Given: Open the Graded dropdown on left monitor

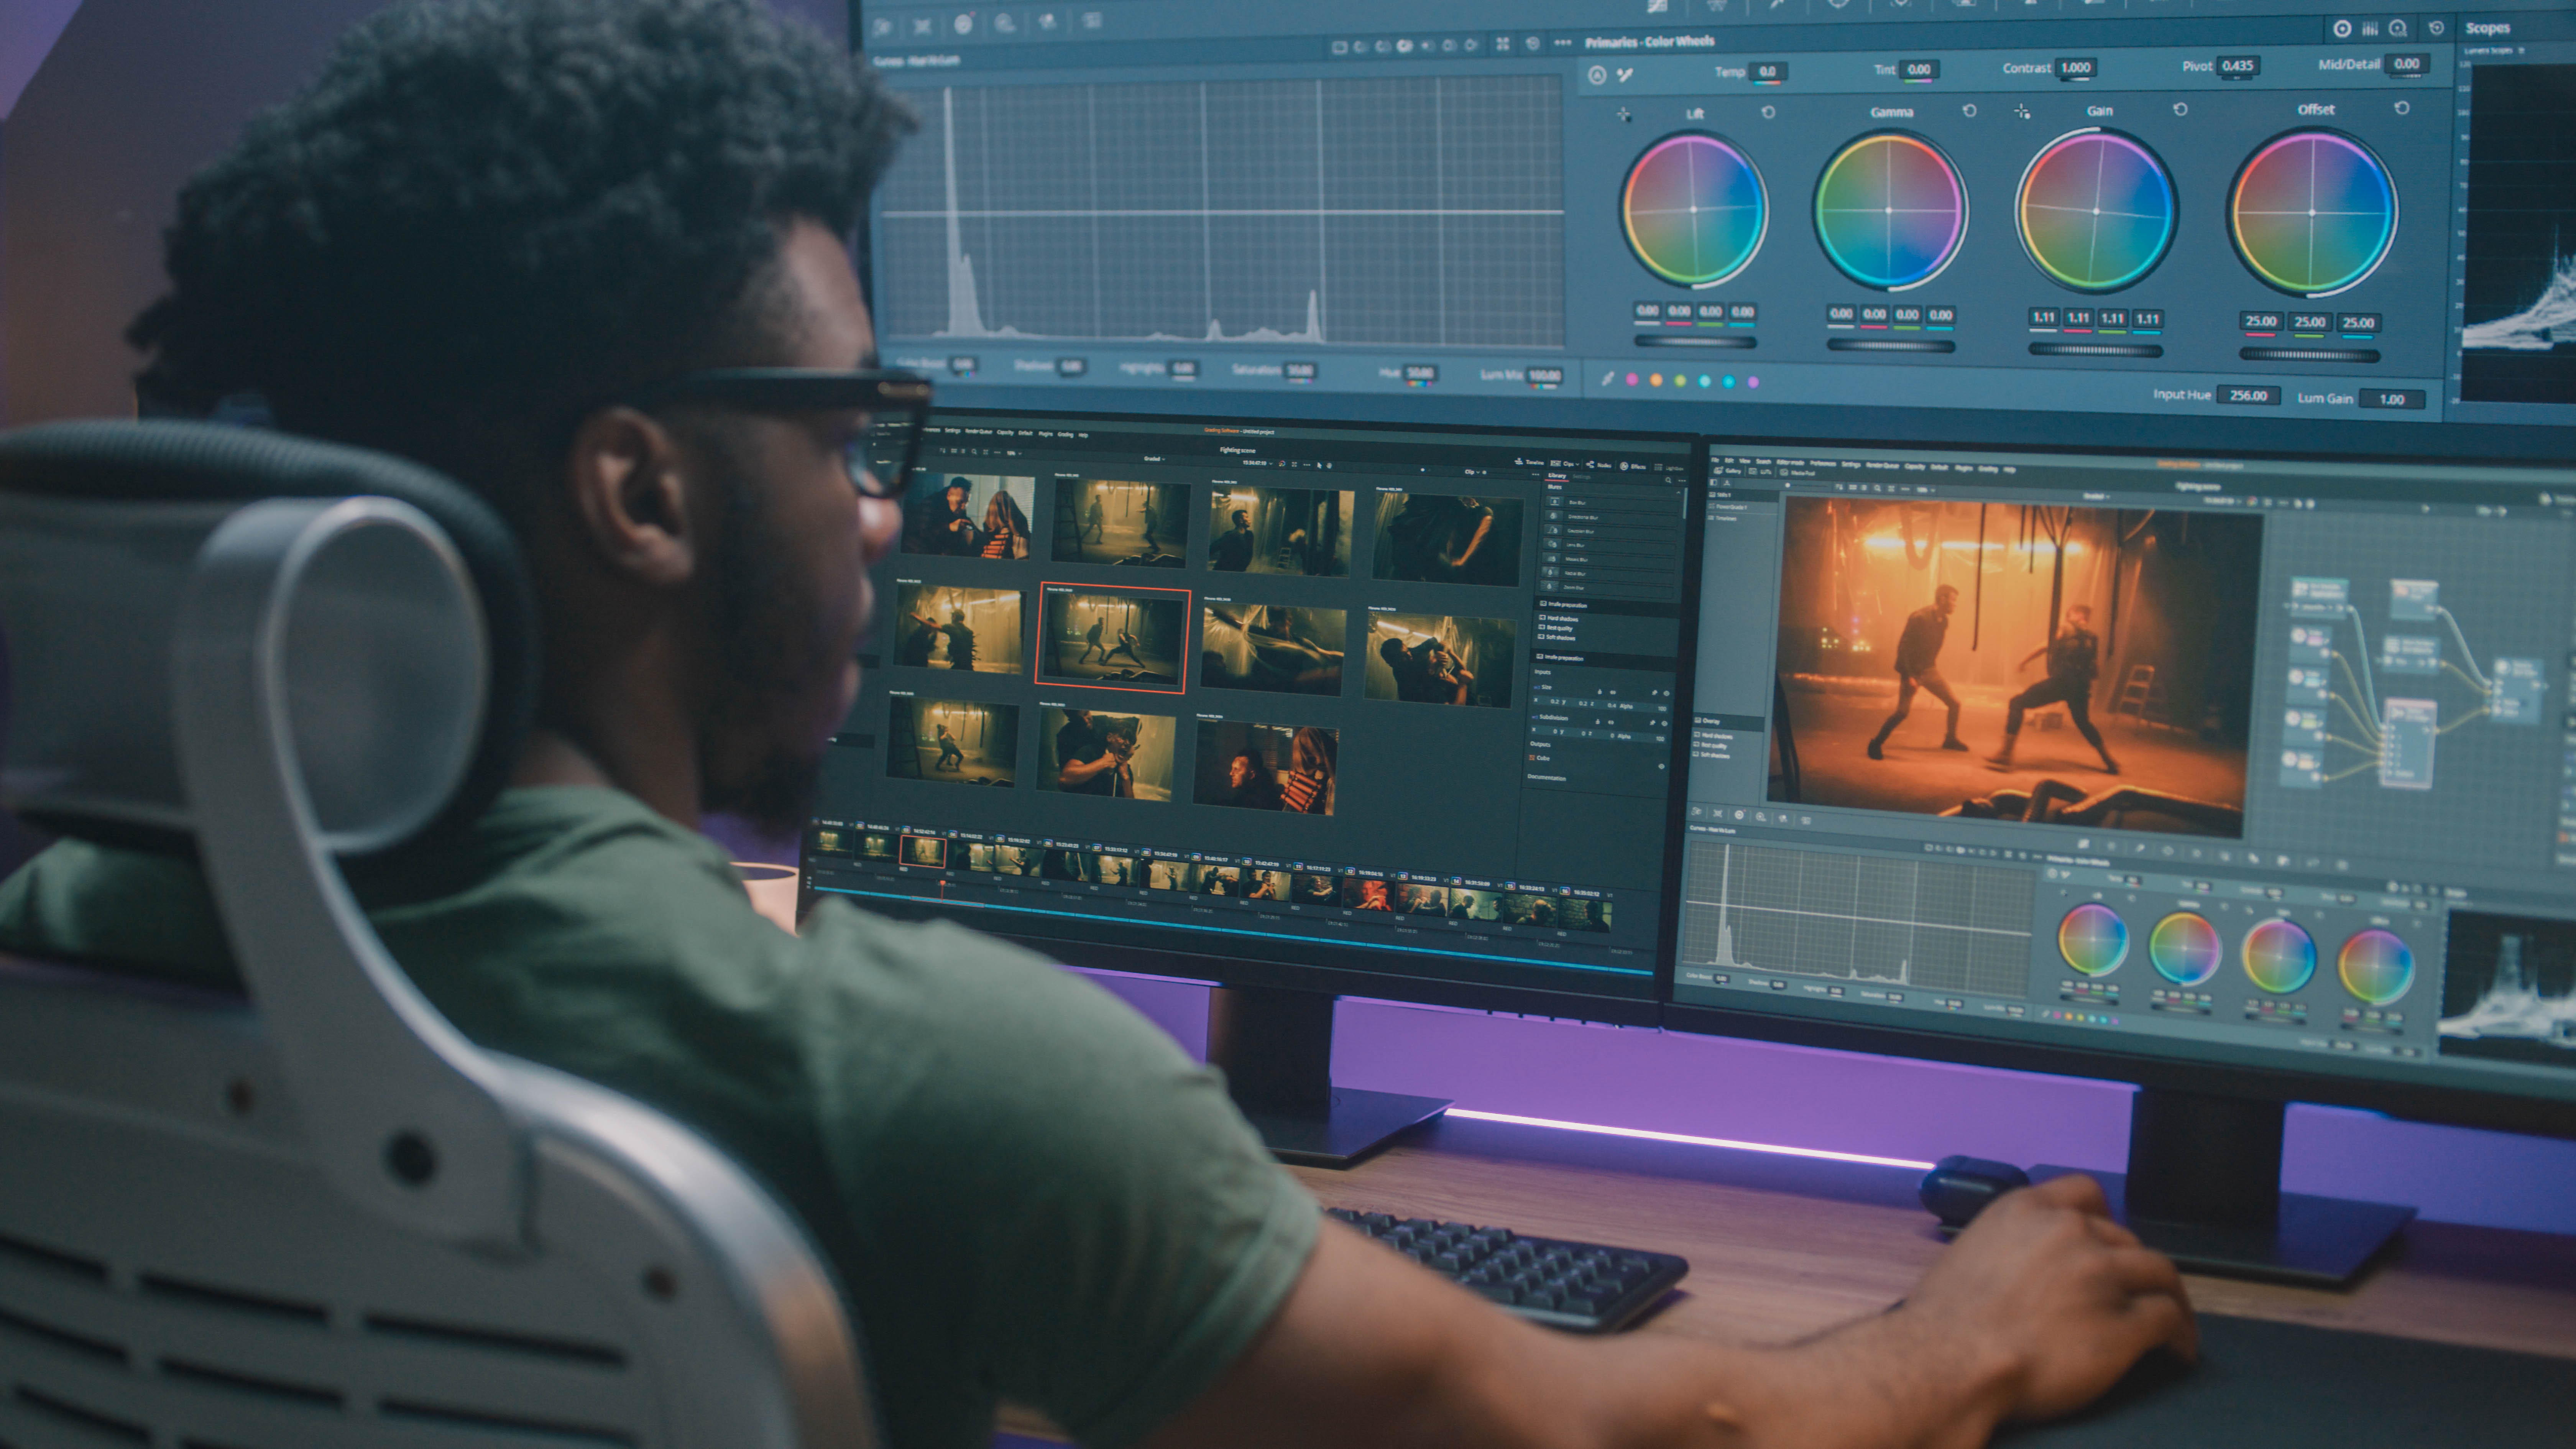Looking at the screenshot, I should 1155,459.
